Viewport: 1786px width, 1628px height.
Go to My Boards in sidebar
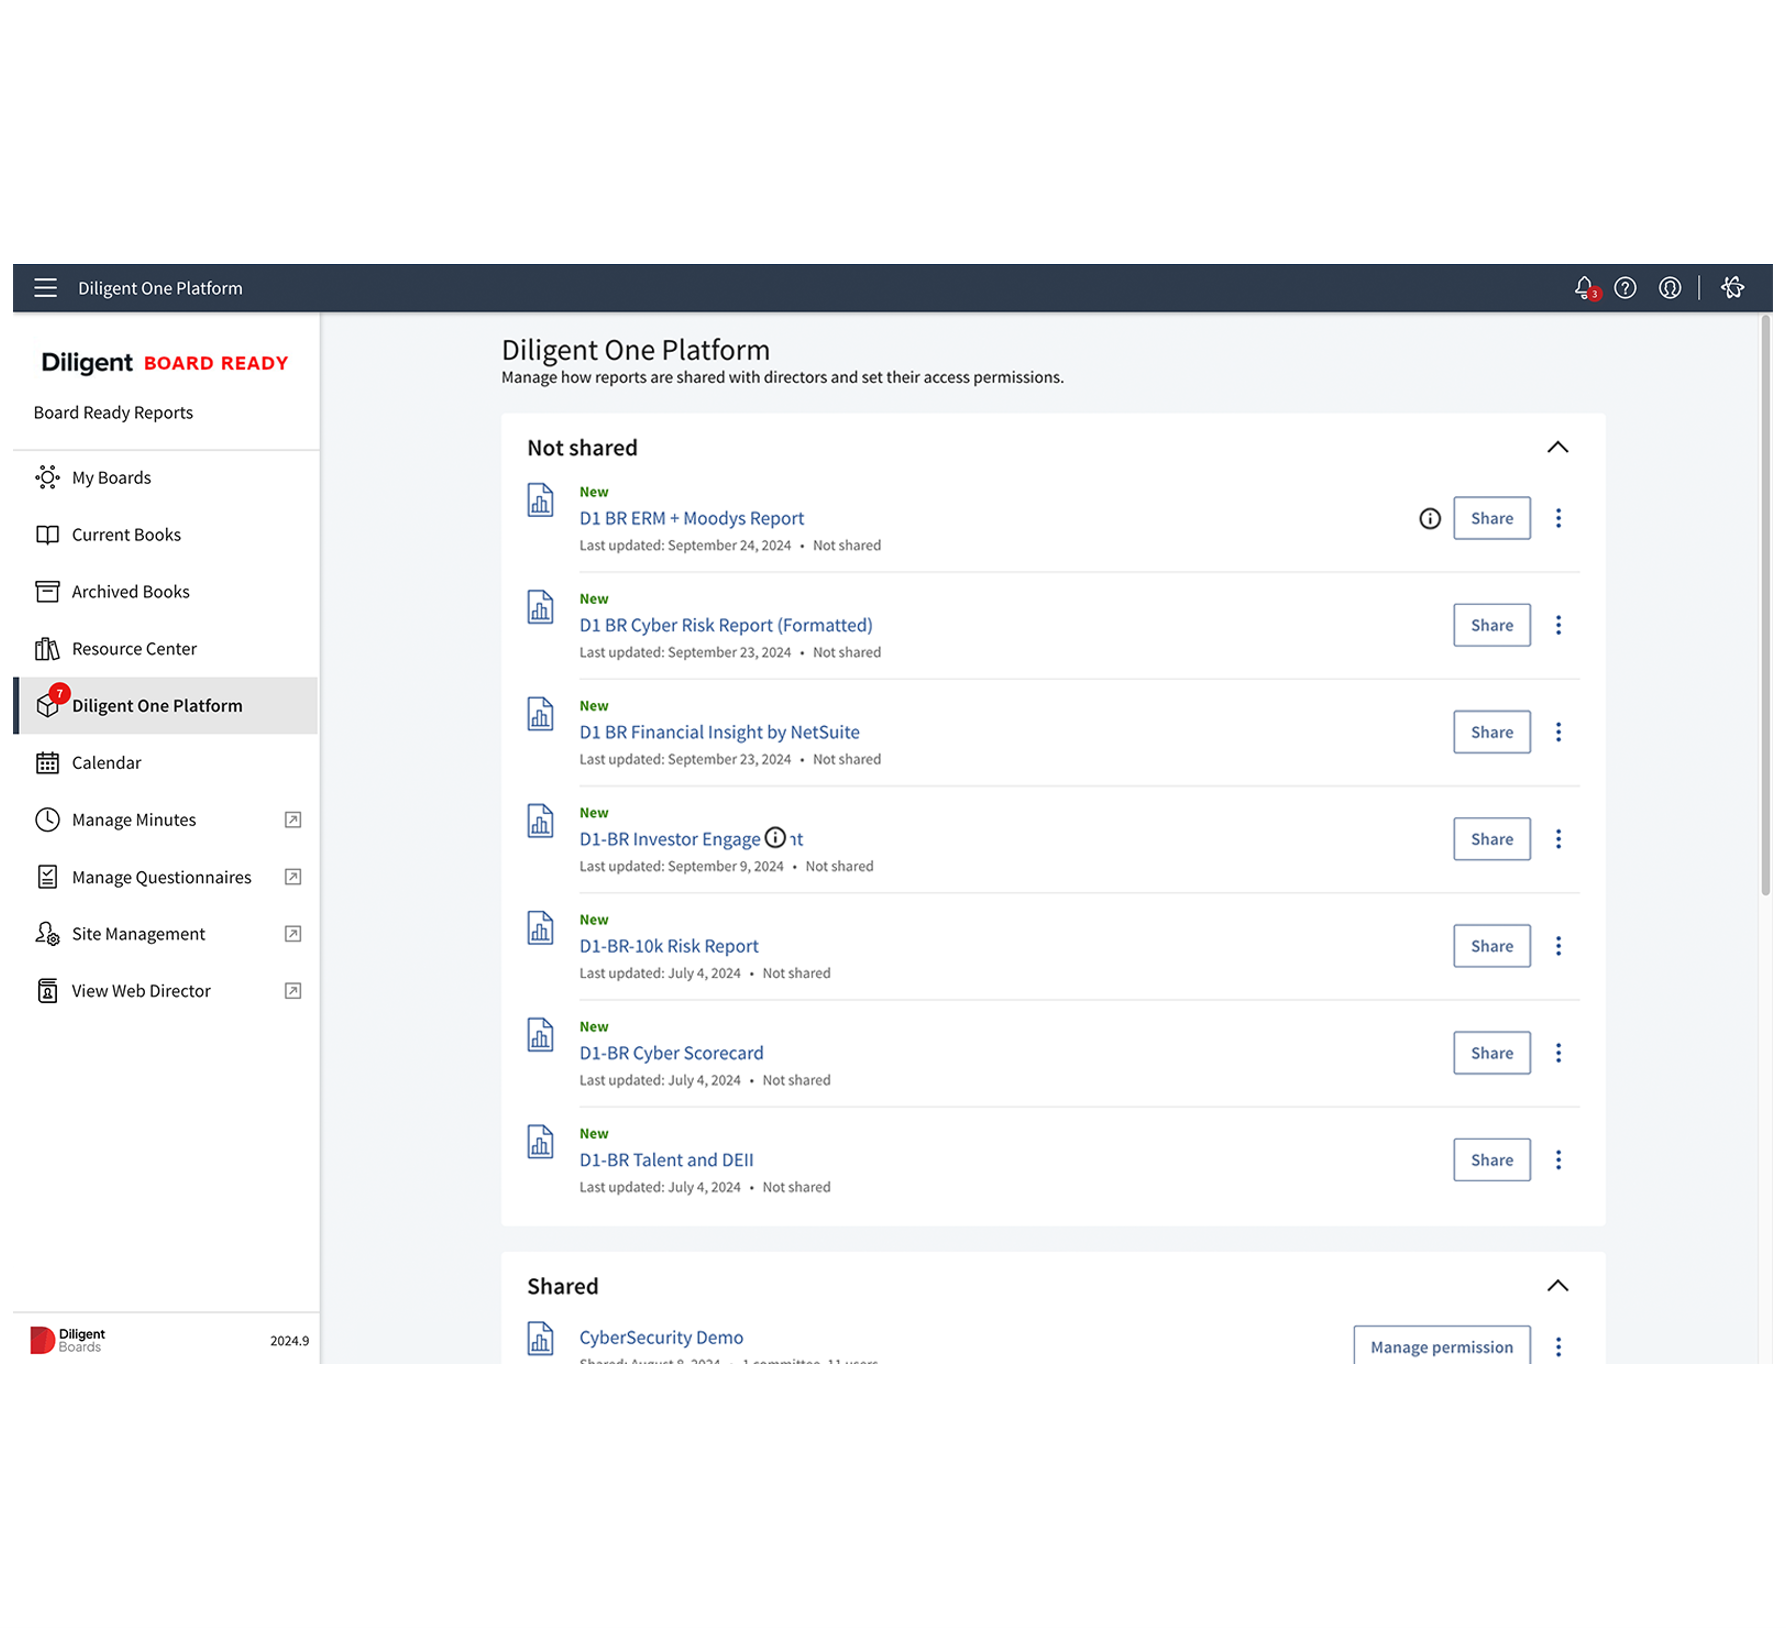[111, 478]
